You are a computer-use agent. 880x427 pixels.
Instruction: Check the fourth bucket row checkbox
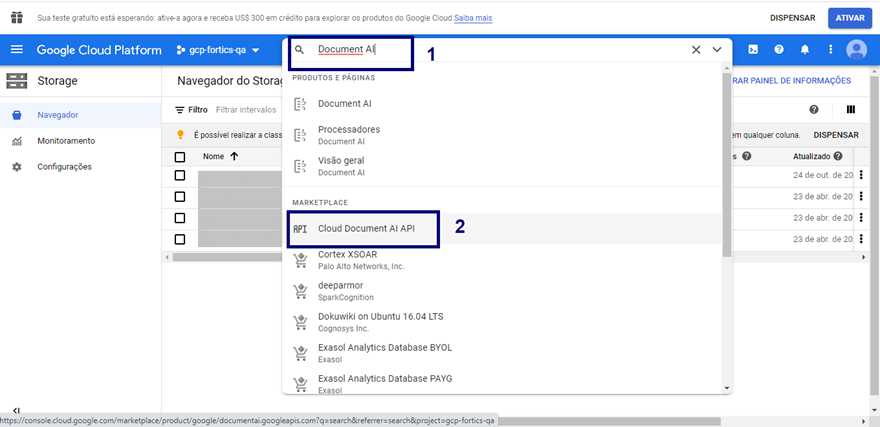click(180, 239)
